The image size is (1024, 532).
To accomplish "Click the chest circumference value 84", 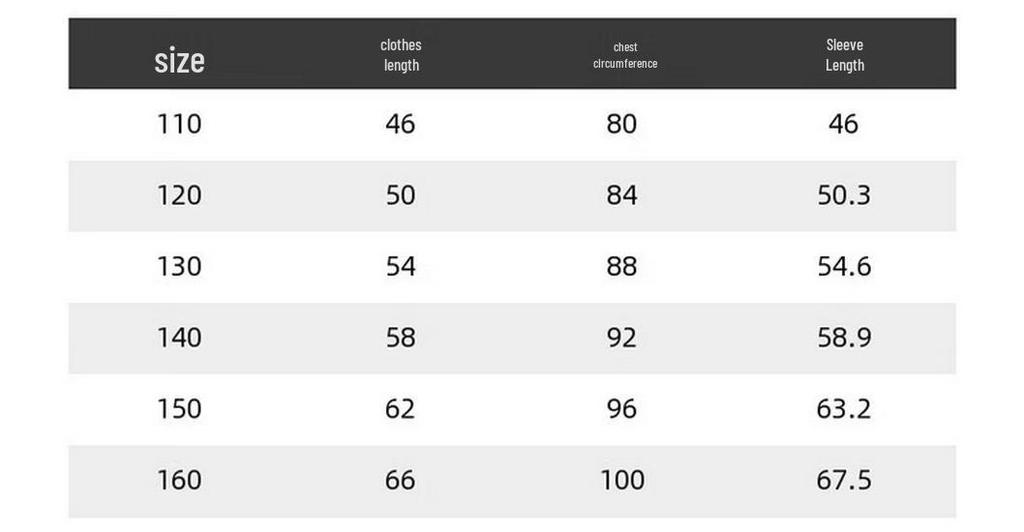I will click(x=622, y=195).
